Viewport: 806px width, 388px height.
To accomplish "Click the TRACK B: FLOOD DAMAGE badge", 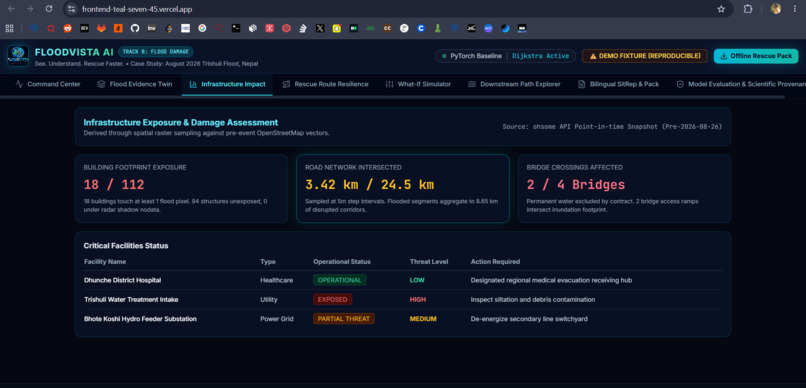I will [x=156, y=51].
